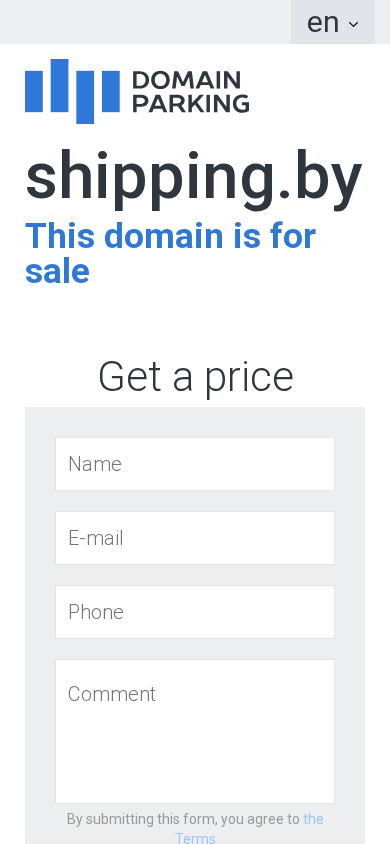Click the chevron arrow next to en
The width and height of the screenshot is (390, 844).
tap(353, 24)
